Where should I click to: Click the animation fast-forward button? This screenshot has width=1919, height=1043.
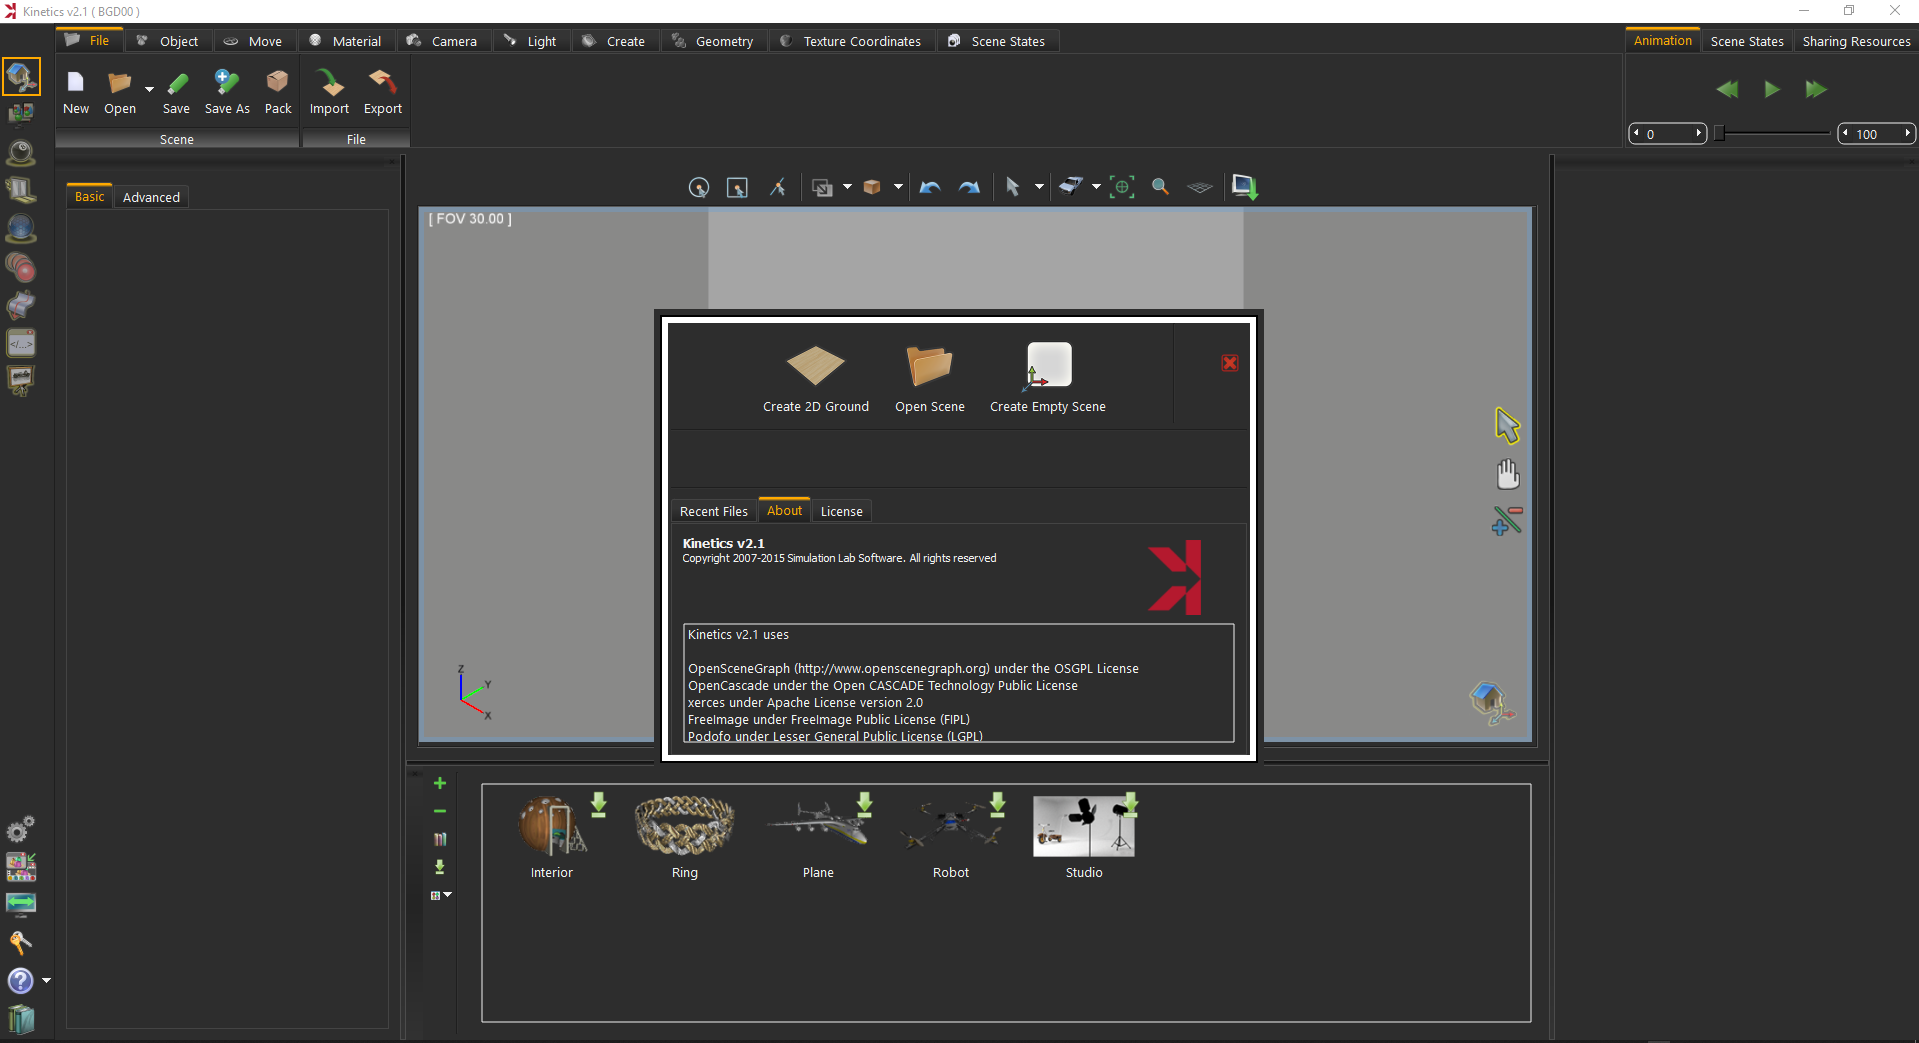(1816, 89)
